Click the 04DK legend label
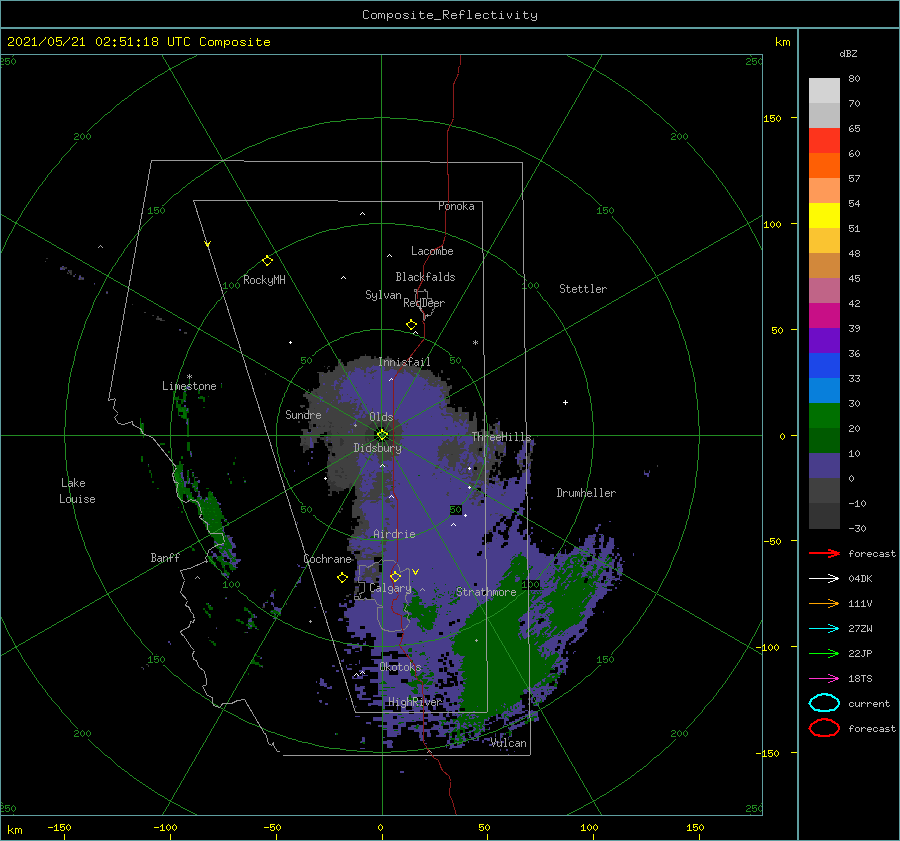This screenshot has height=841, width=900. [860, 578]
